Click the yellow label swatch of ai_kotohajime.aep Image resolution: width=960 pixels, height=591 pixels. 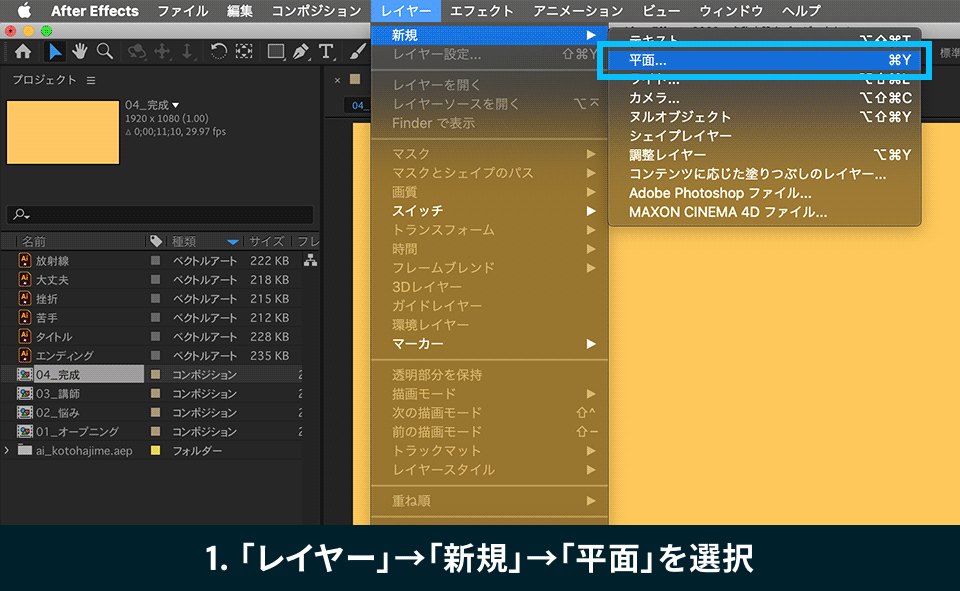156,450
